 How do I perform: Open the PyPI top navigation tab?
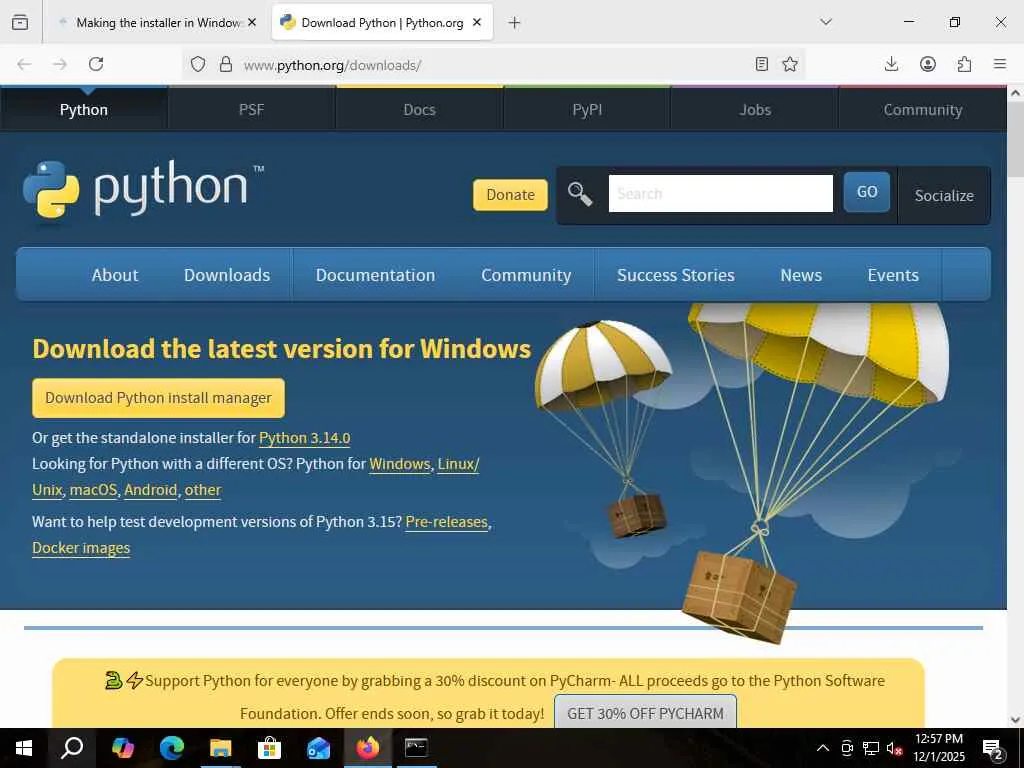pos(587,110)
